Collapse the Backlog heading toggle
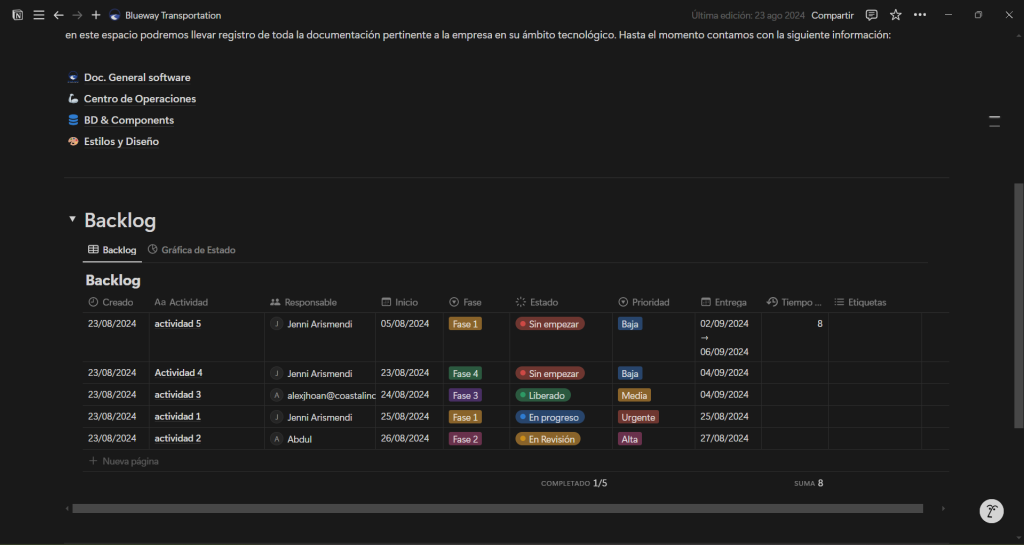The width and height of the screenshot is (1024, 545). [72, 220]
